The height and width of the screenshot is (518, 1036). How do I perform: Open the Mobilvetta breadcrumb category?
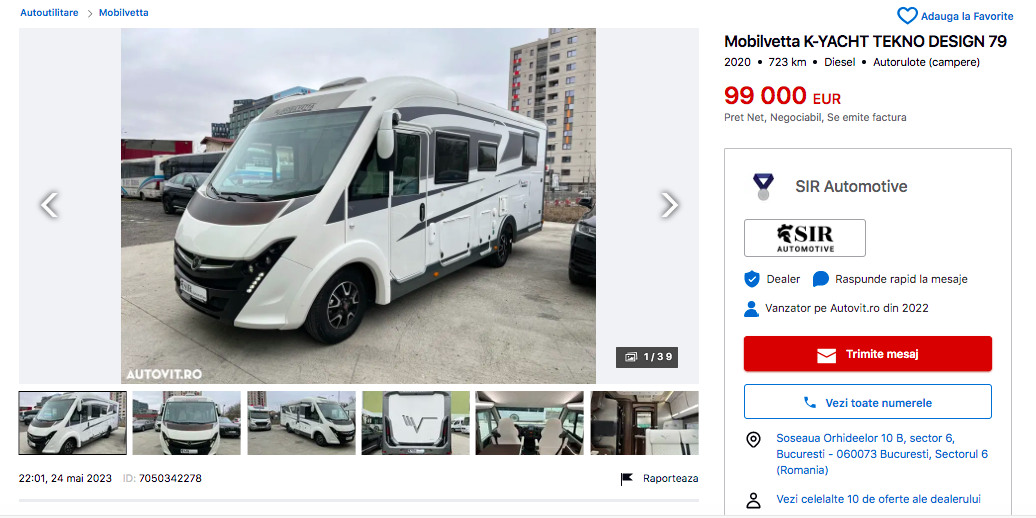click(x=124, y=13)
